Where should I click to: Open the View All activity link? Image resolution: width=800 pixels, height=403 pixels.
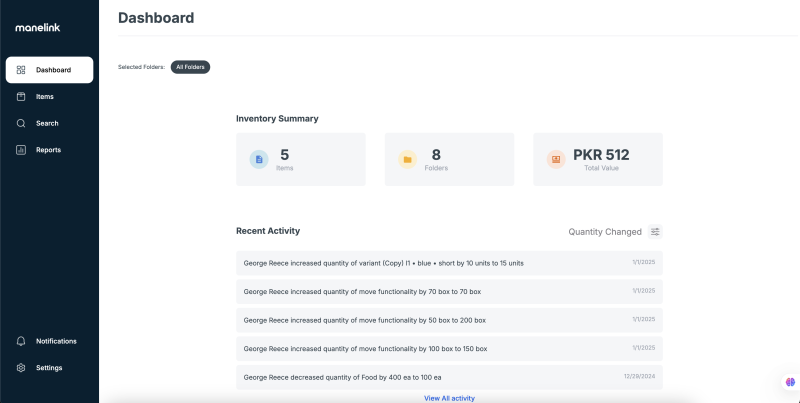pos(449,398)
